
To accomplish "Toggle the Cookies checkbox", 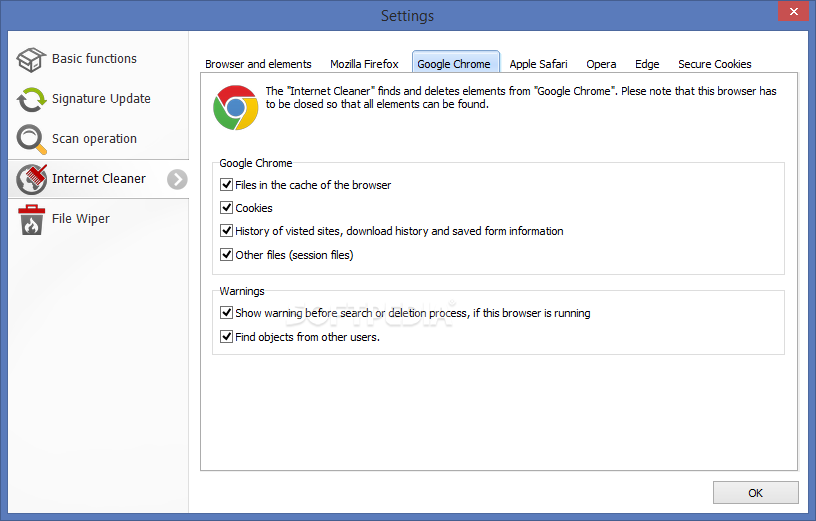I will point(226,207).
